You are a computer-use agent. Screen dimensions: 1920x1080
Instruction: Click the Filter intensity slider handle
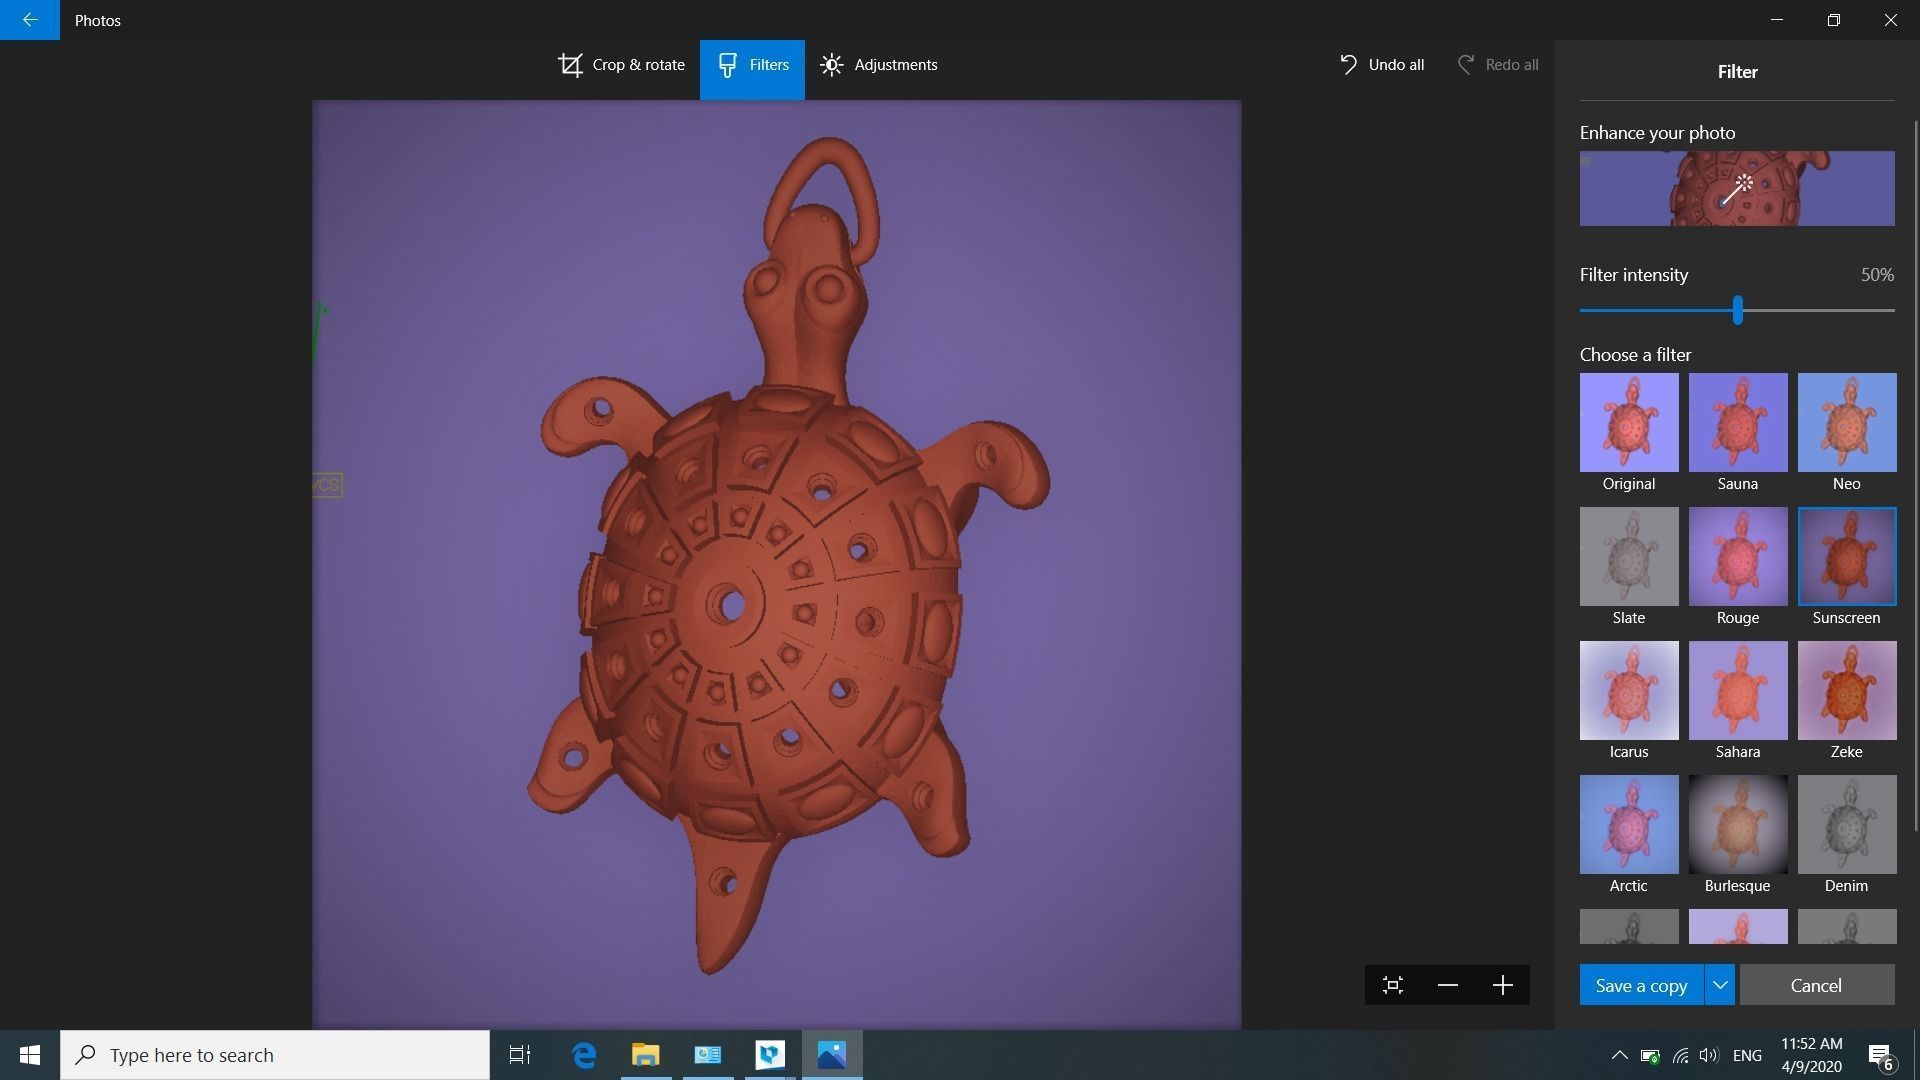(1738, 310)
